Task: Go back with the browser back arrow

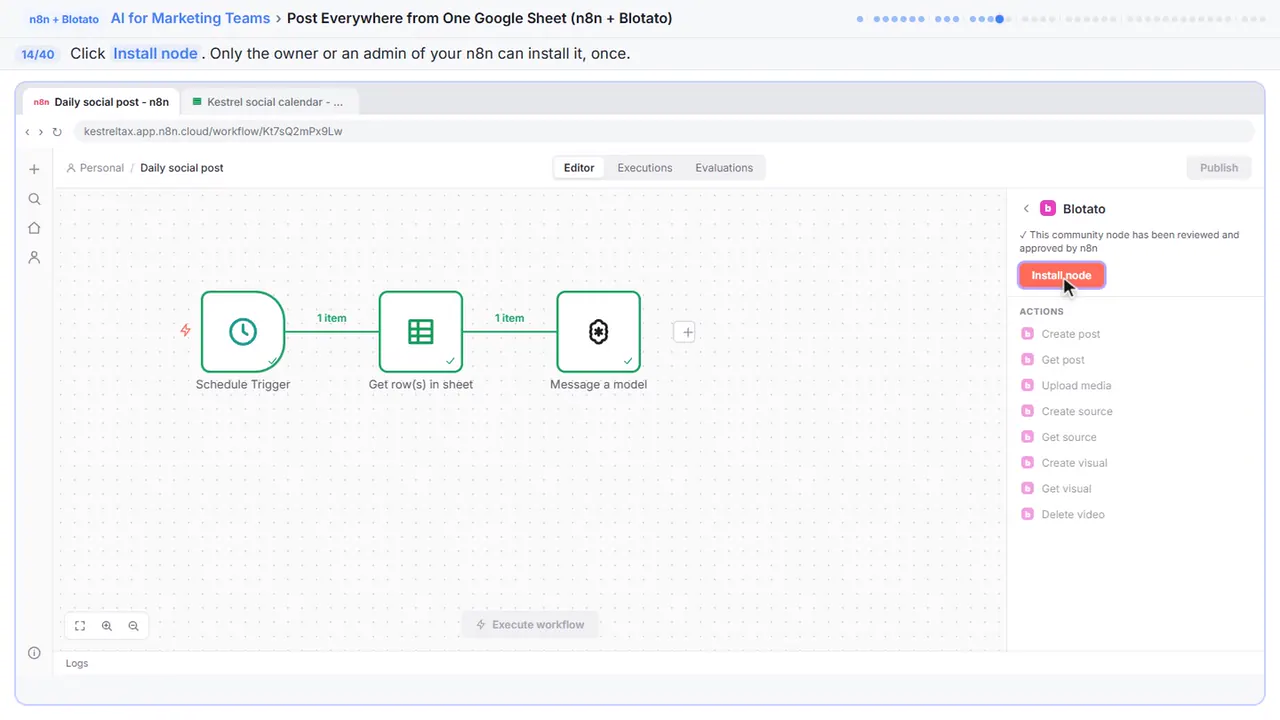Action: (x=27, y=132)
